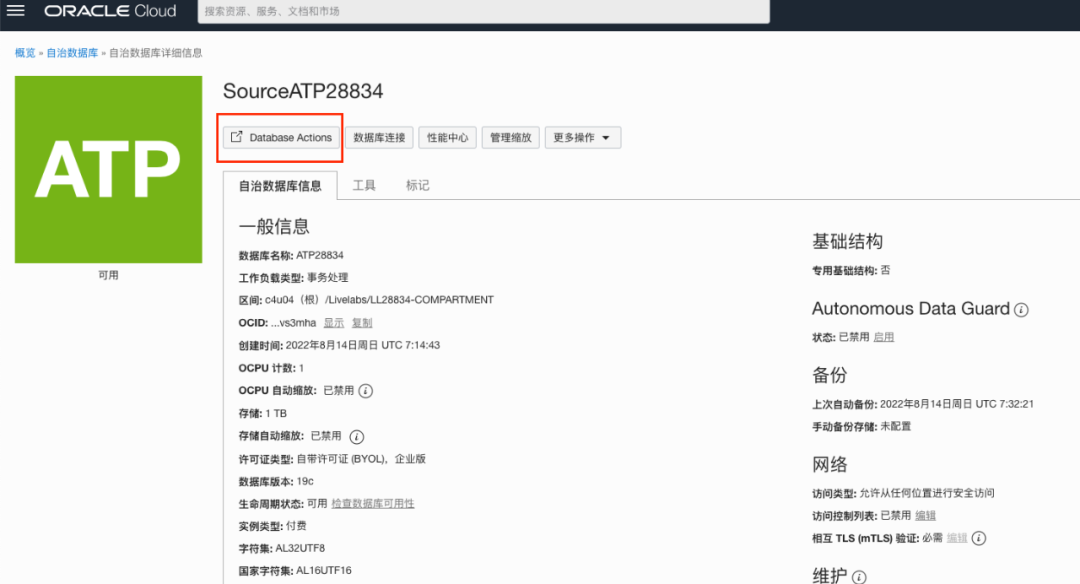Image resolution: width=1080 pixels, height=584 pixels.
Task: Click info icon next to 存储自动缩放
Action: point(356,437)
